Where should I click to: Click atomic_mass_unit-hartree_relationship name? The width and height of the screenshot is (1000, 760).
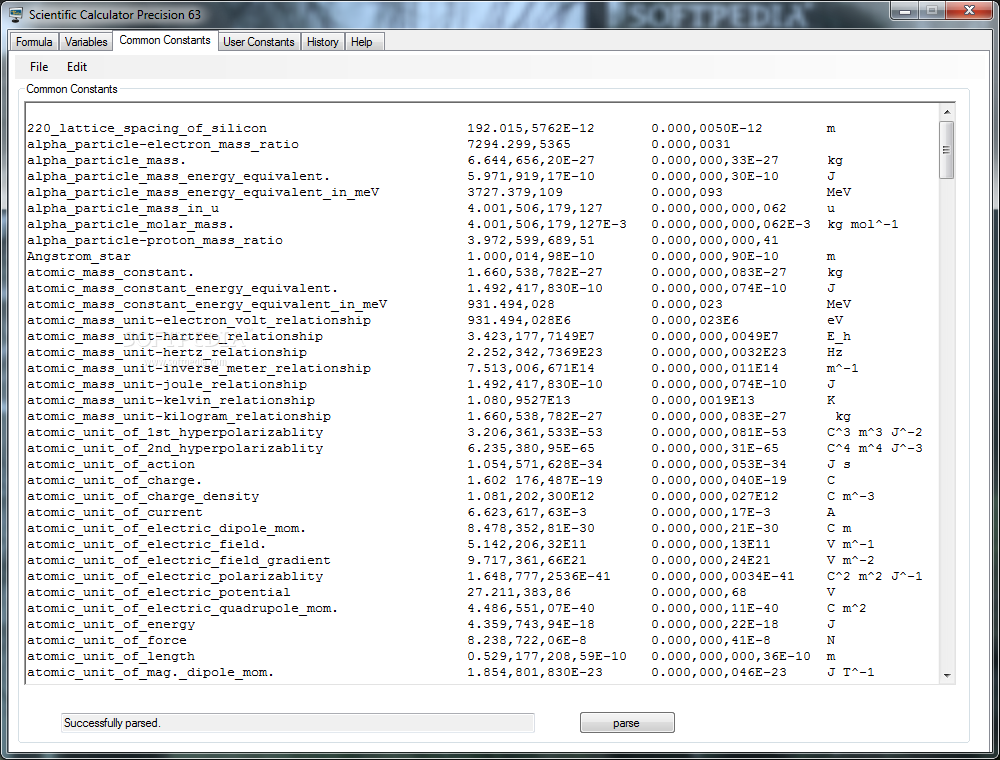(175, 336)
